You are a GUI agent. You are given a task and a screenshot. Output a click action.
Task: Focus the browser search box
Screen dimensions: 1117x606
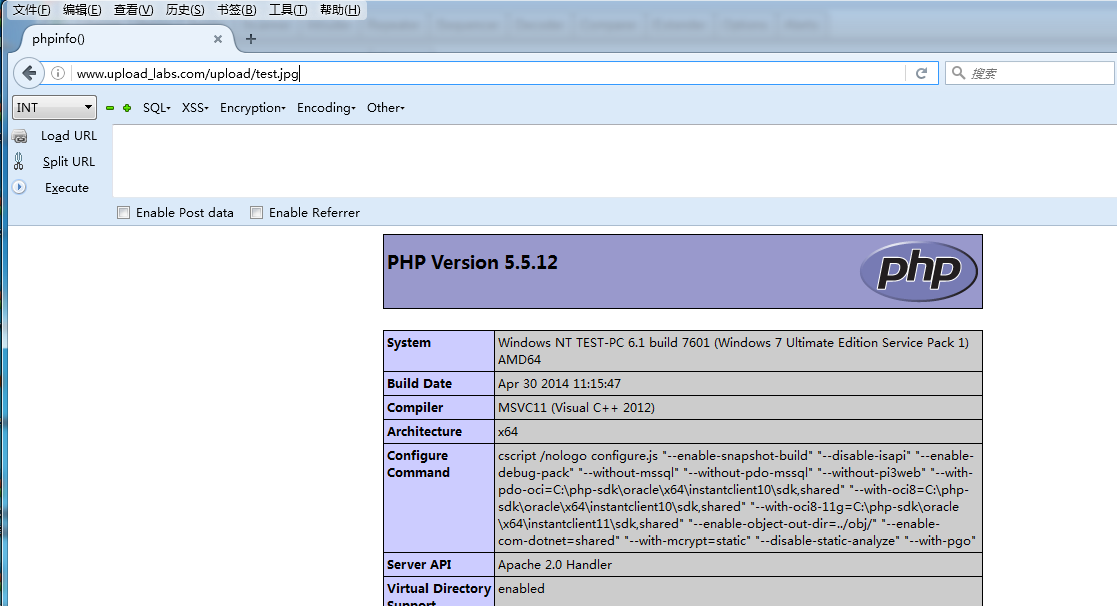[x=1029, y=73]
